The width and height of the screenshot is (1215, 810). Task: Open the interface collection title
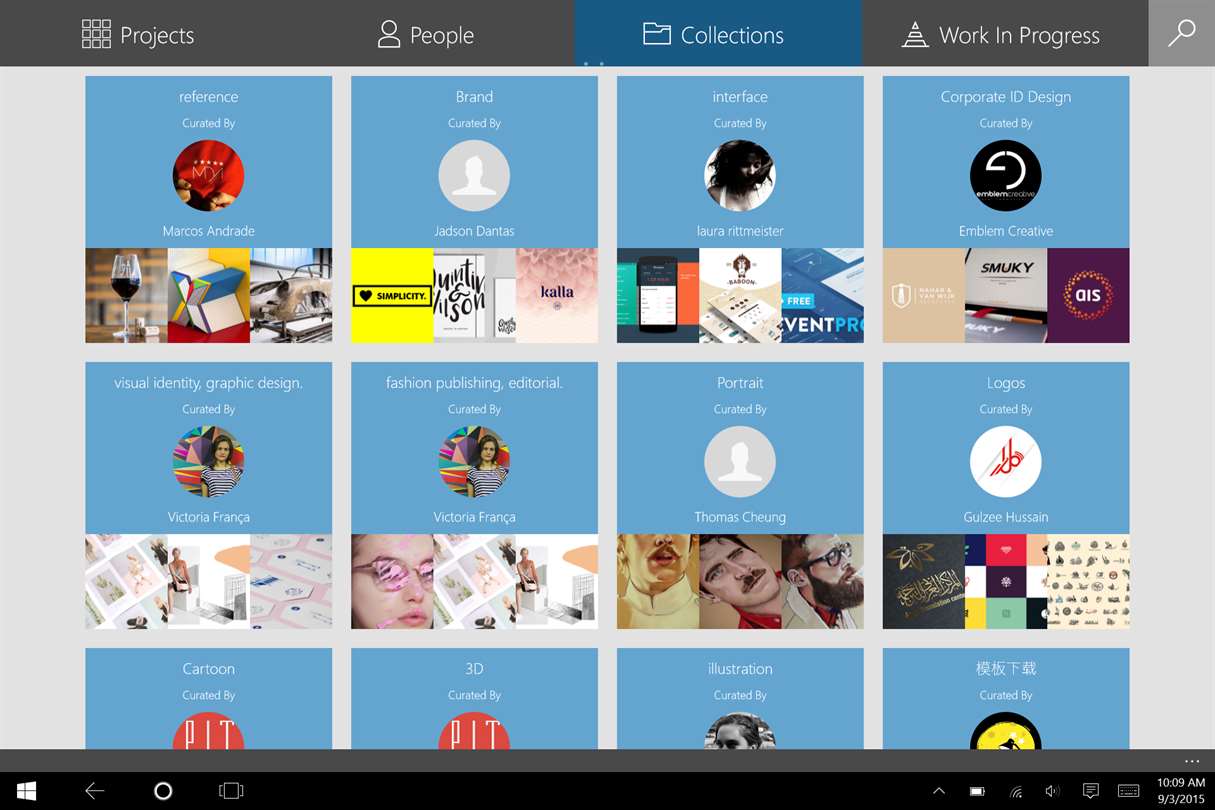(740, 97)
